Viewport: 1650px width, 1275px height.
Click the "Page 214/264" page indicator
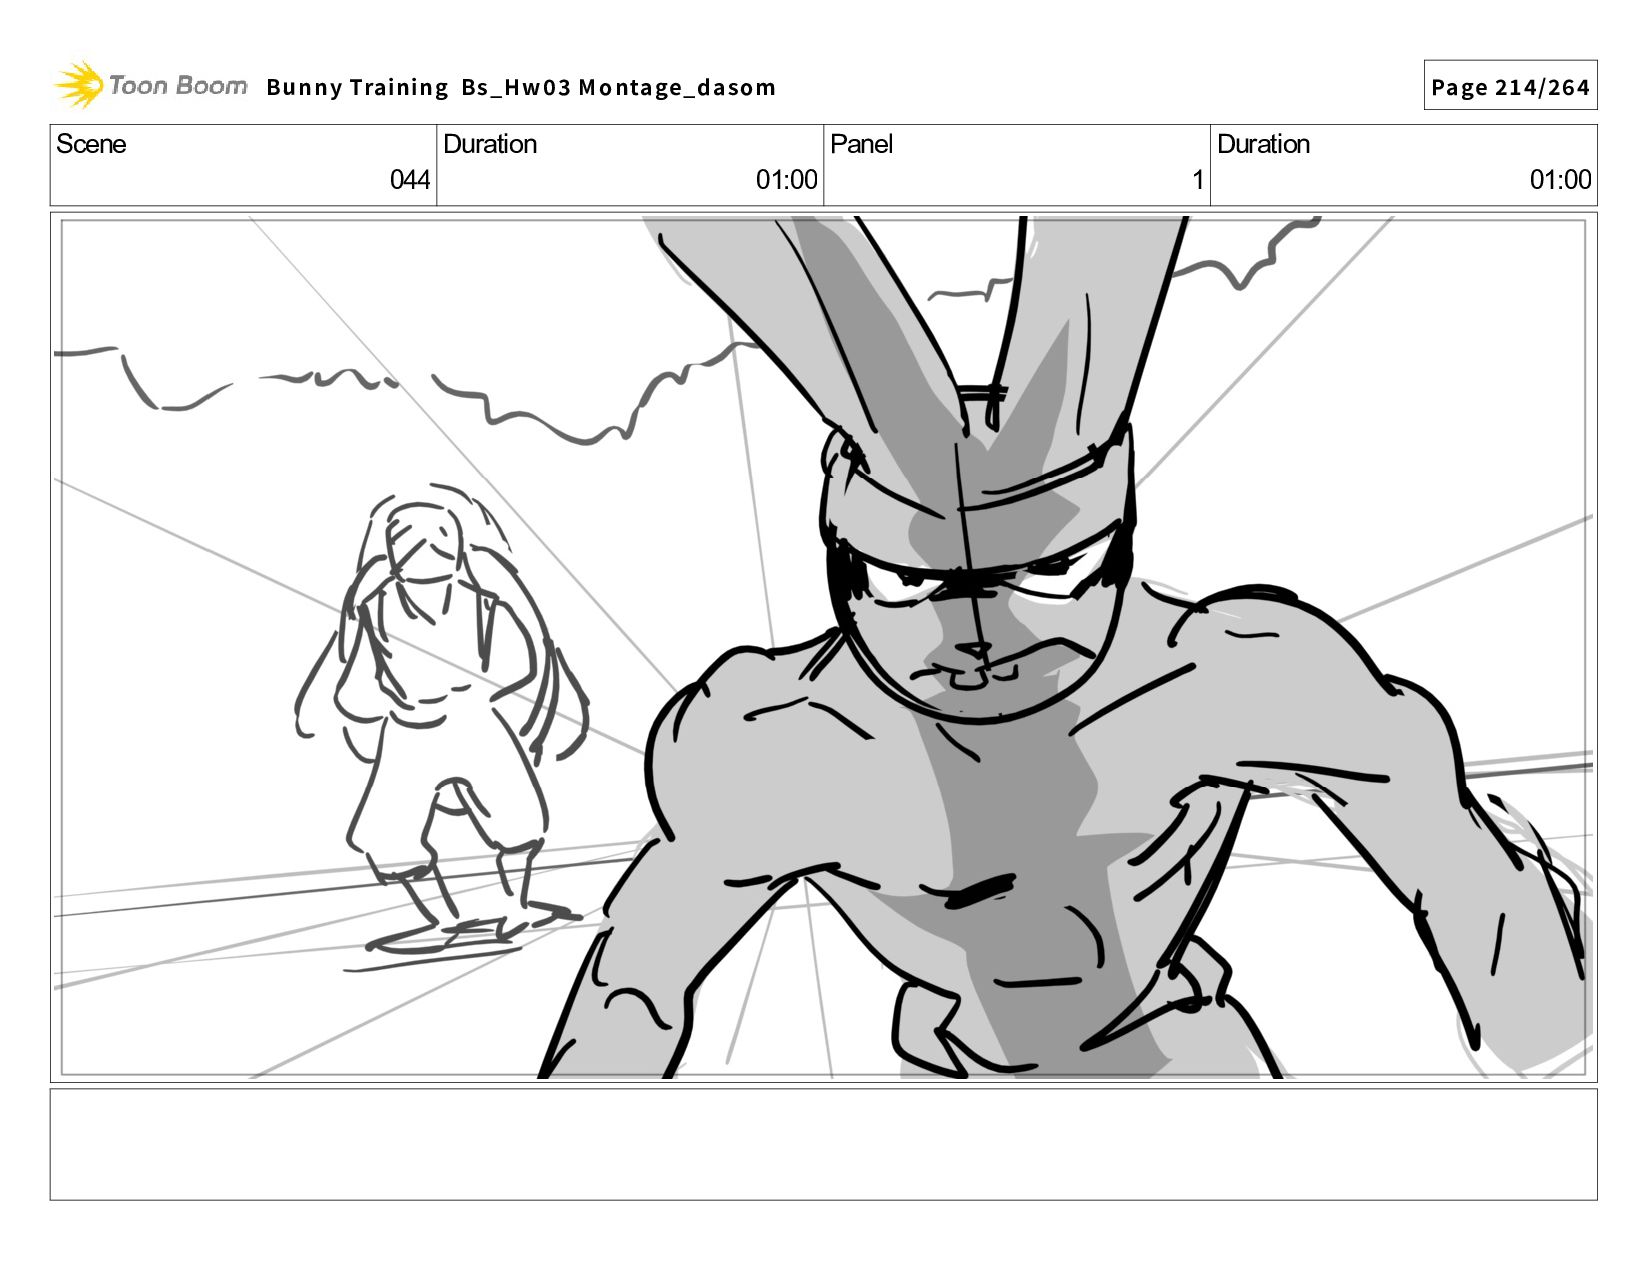pyautogui.click(x=1510, y=87)
